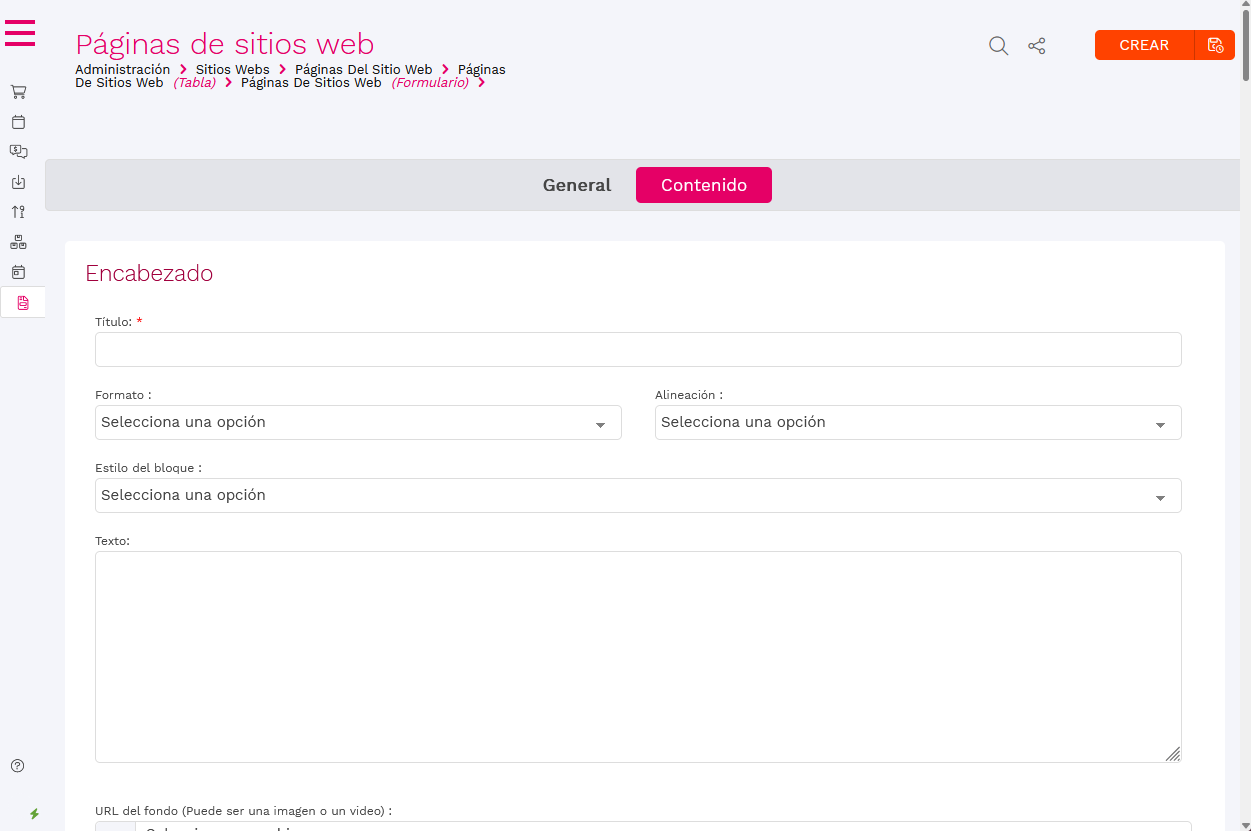1251x831 pixels.
Task: Click inside the Texto text area
Action: pos(637,656)
